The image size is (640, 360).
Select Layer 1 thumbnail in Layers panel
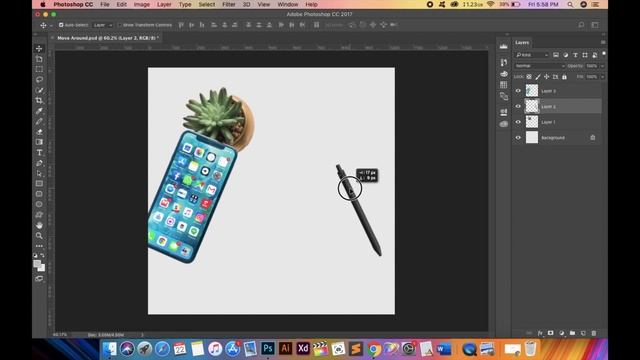pyautogui.click(x=532, y=122)
